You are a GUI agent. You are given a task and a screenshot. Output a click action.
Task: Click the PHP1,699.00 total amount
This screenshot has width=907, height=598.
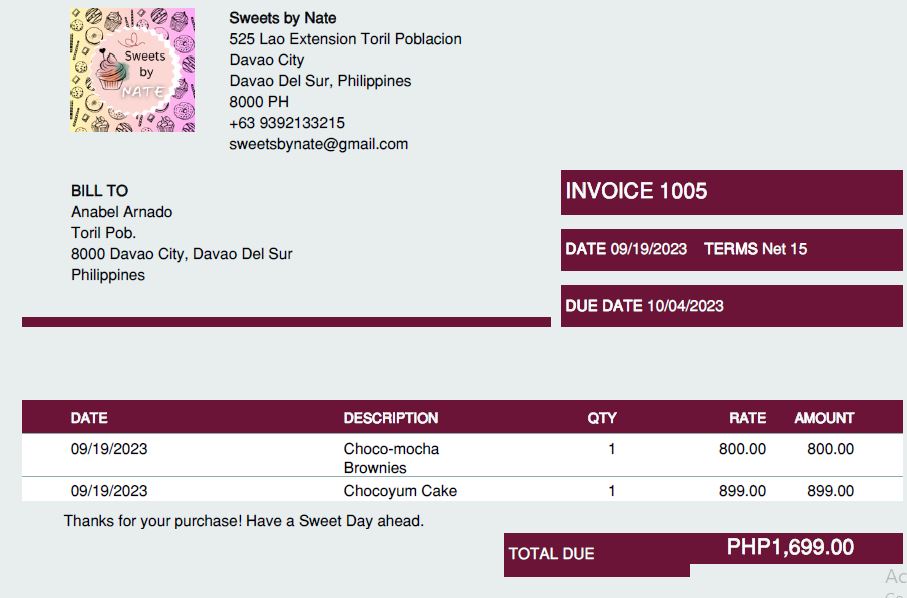pos(790,547)
